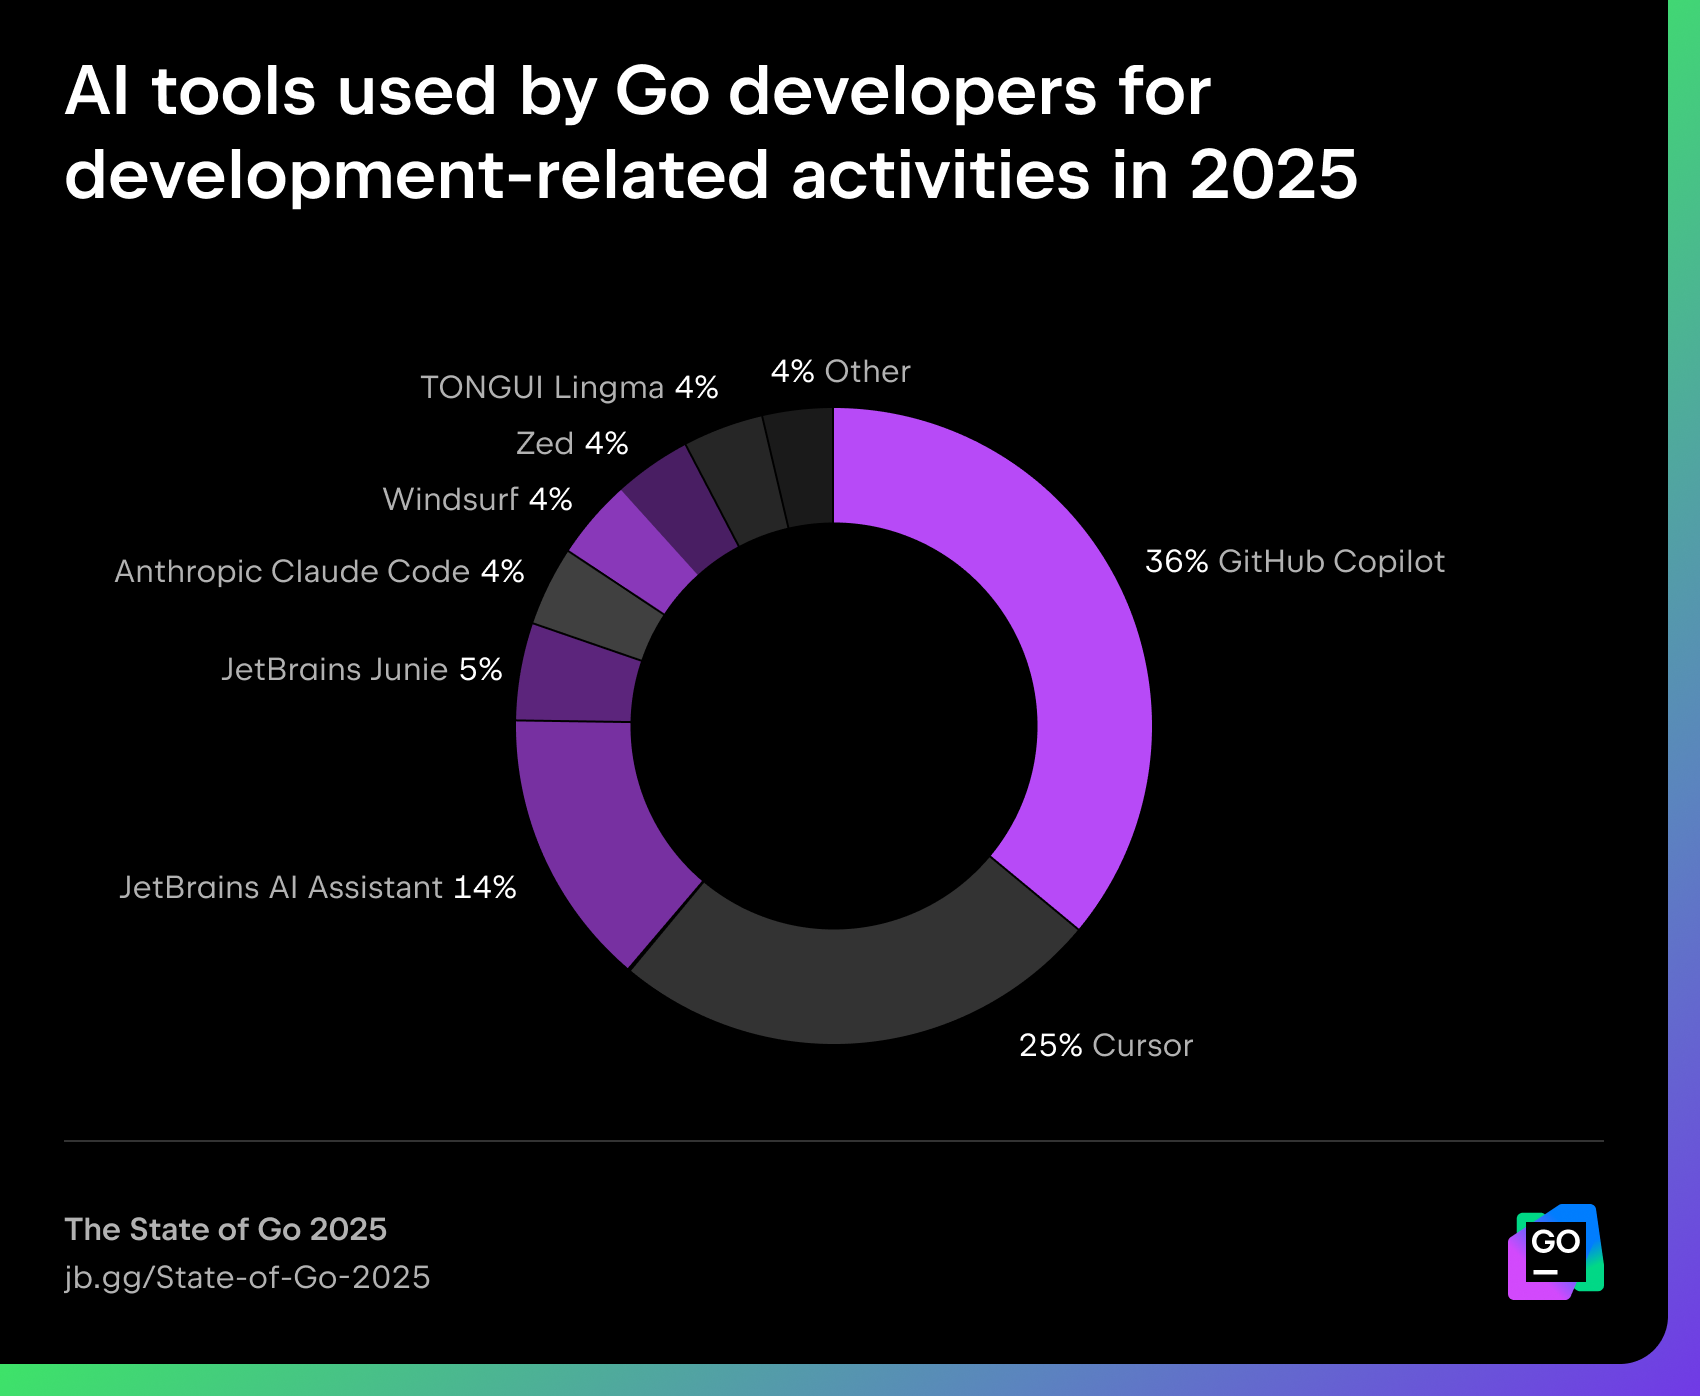Click the JetBrains Junie 5% label
Image resolution: width=1700 pixels, height=1396 pixels.
tap(360, 670)
